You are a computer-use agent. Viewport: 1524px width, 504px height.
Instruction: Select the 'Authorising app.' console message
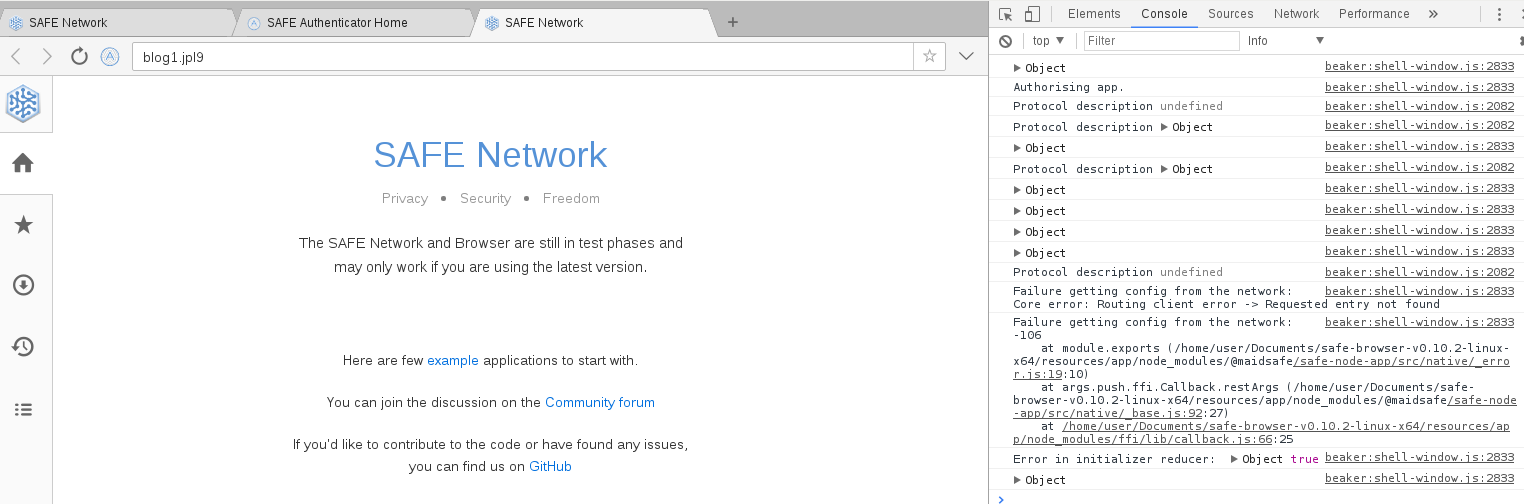[x=1069, y=87]
